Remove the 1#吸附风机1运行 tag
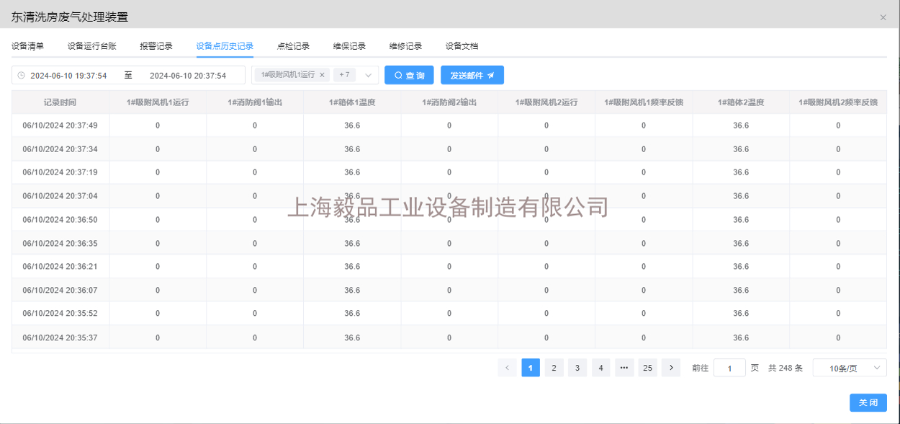Image resolution: width=900 pixels, height=424 pixels. click(x=322, y=75)
